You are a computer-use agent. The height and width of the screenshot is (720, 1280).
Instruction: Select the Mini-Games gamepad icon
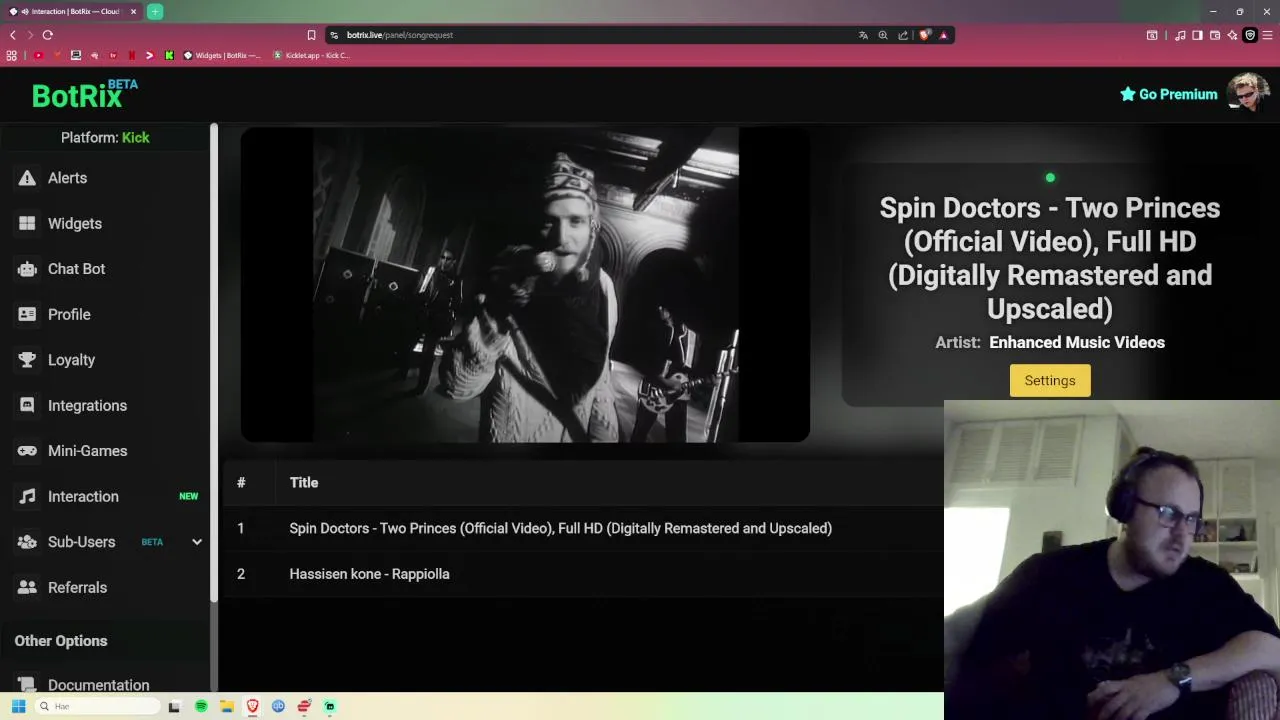click(x=27, y=451)
